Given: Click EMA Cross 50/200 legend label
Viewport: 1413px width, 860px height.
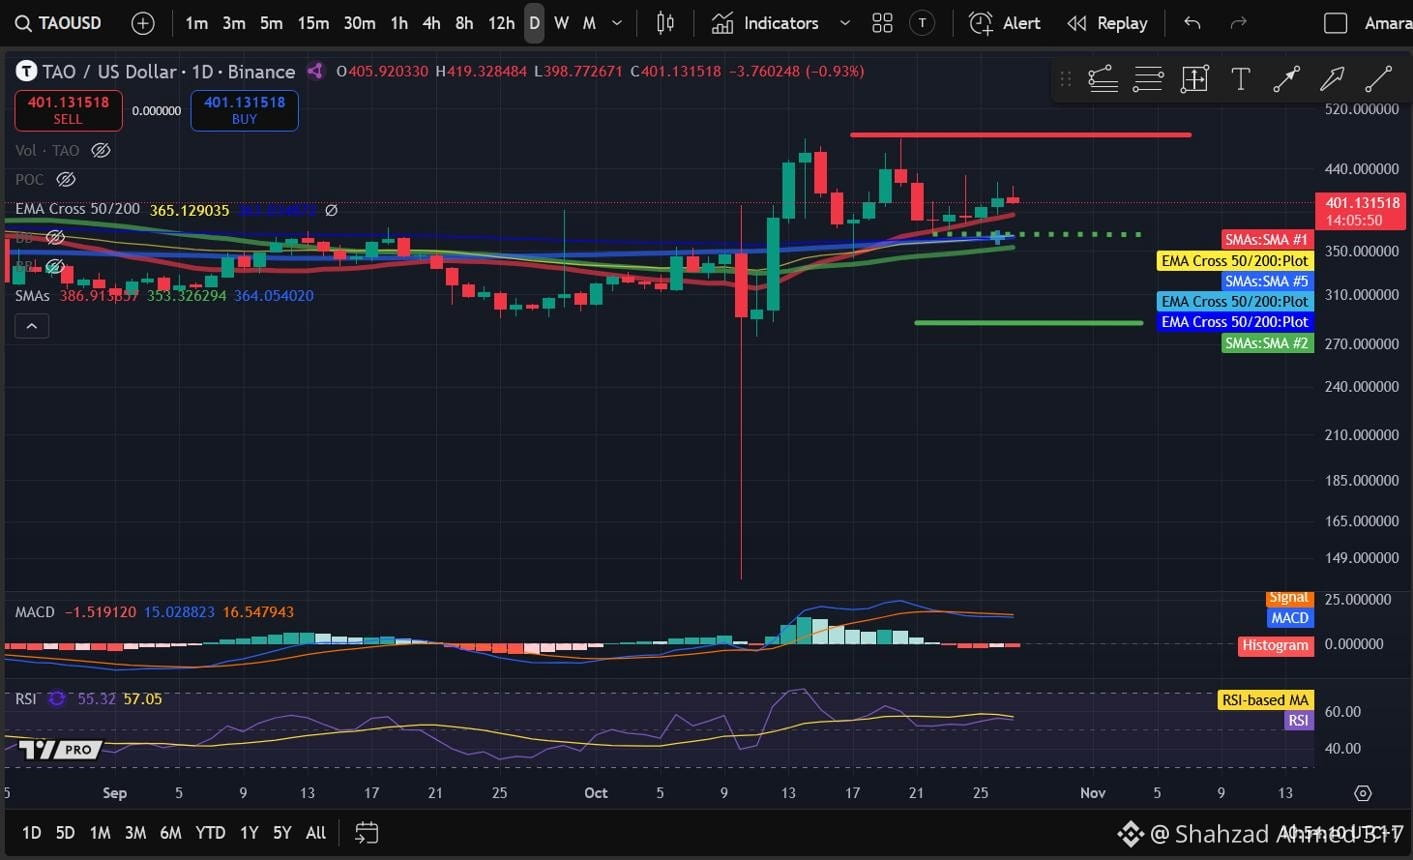Looking at the screenshot, I should 77,209.
